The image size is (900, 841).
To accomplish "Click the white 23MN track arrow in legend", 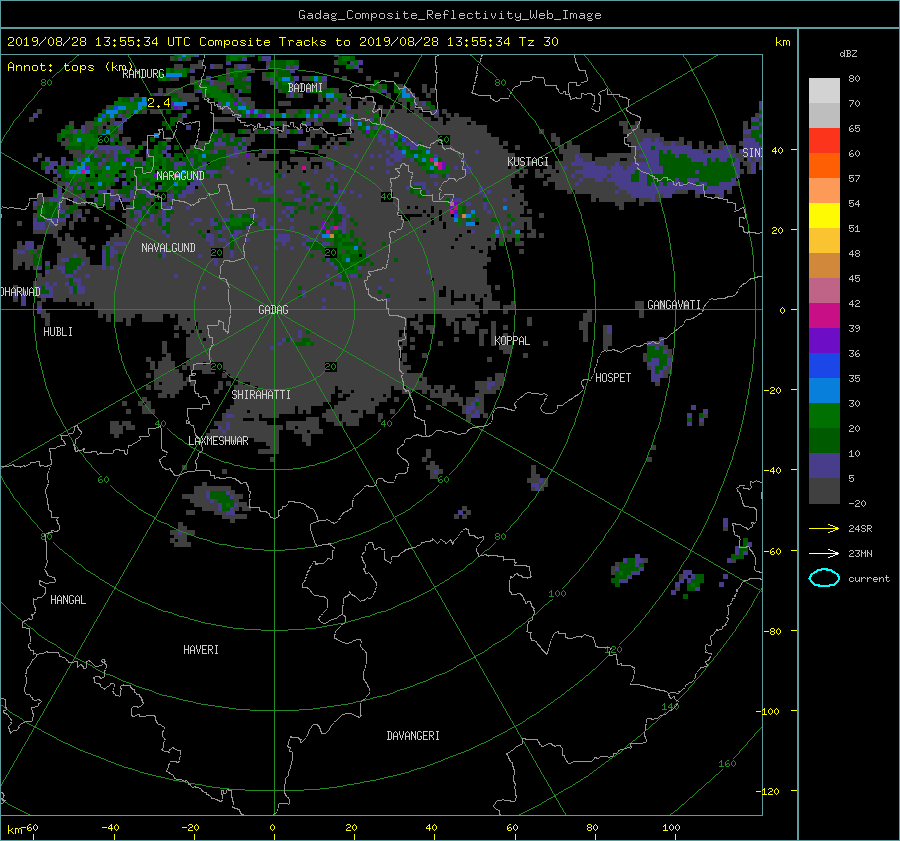I will pos(824,553).
